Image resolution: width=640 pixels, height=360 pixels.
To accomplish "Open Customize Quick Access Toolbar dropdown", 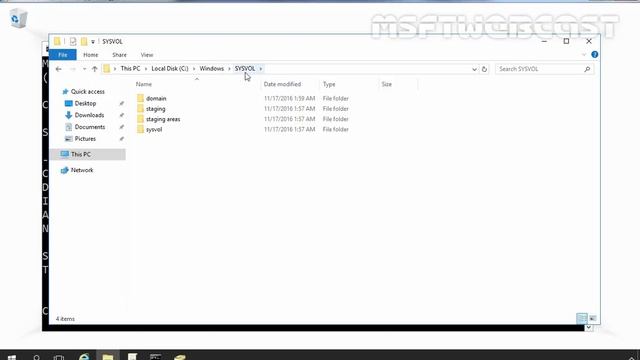I will pyautogui.click(x=93, y=42).
